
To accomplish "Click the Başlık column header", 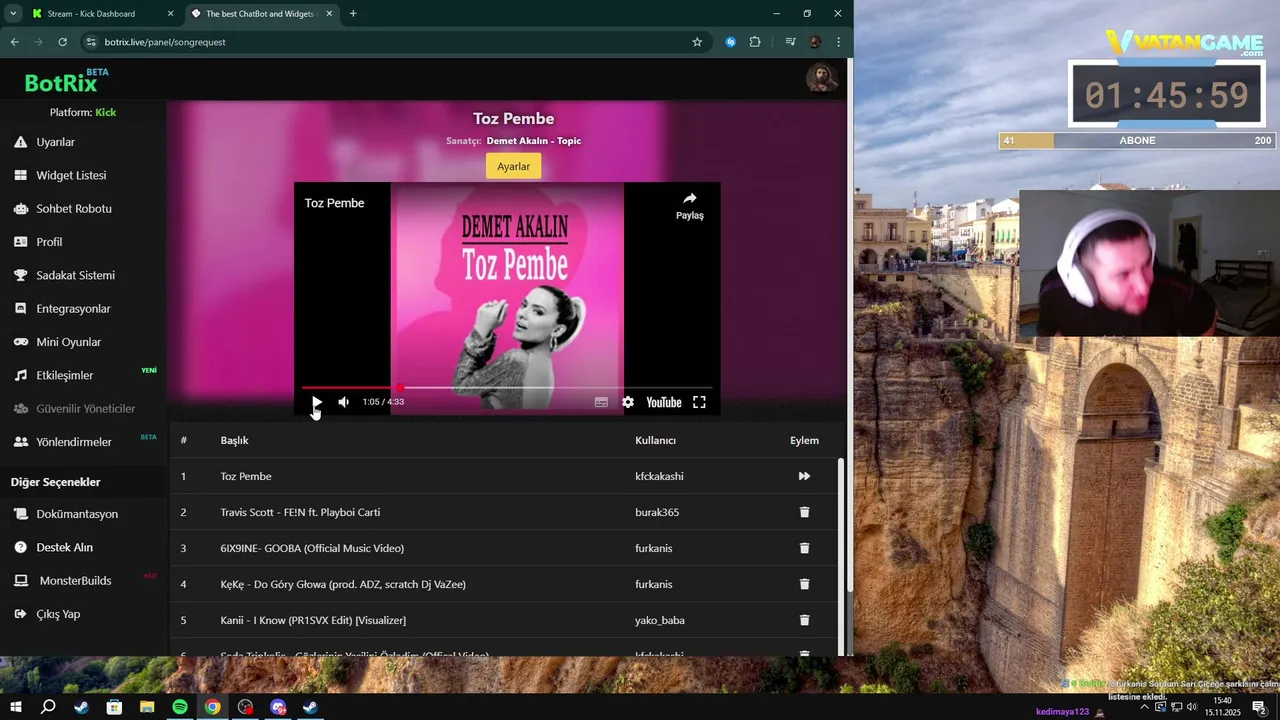I will (234, 440).
